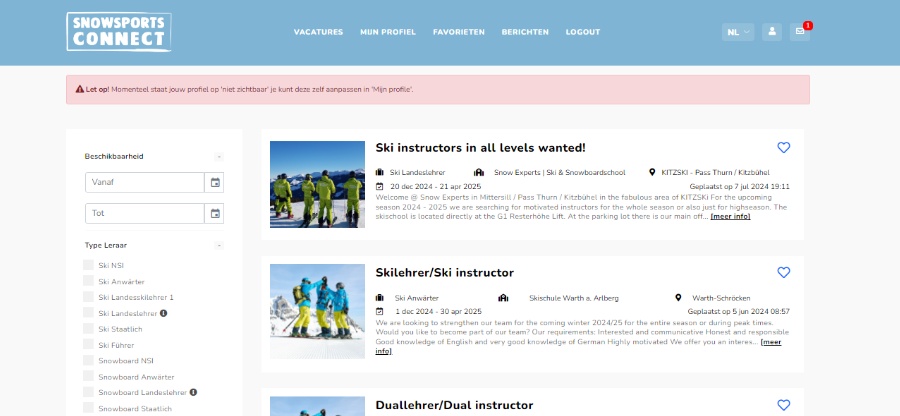Open calendar picker for Vanaf date
This screenshot has width=900, height=416.
click(x=214, y=183)
